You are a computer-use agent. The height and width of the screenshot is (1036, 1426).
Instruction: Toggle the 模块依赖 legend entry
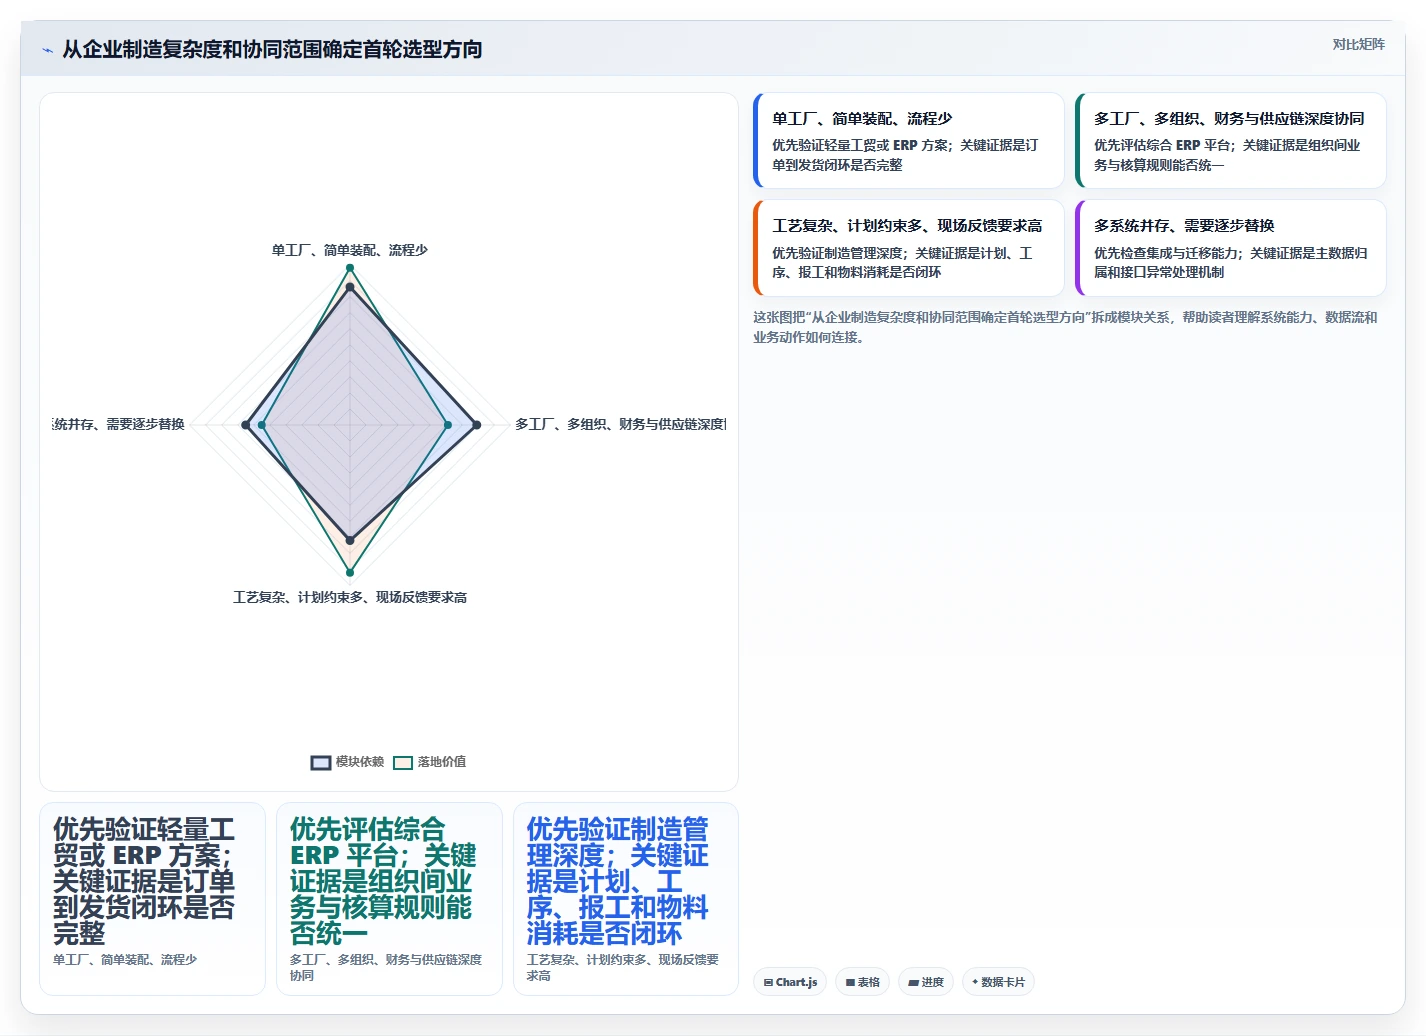(x=347, y=762)
